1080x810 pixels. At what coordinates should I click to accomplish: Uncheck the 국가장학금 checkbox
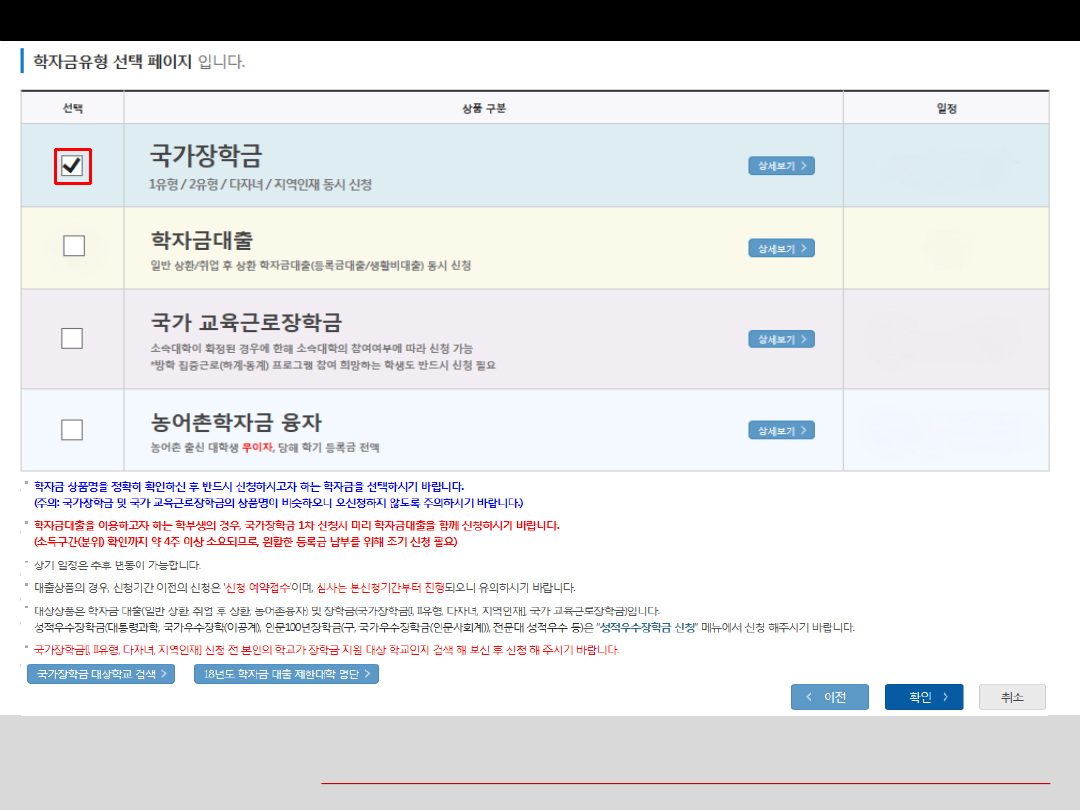coord(72,166)
